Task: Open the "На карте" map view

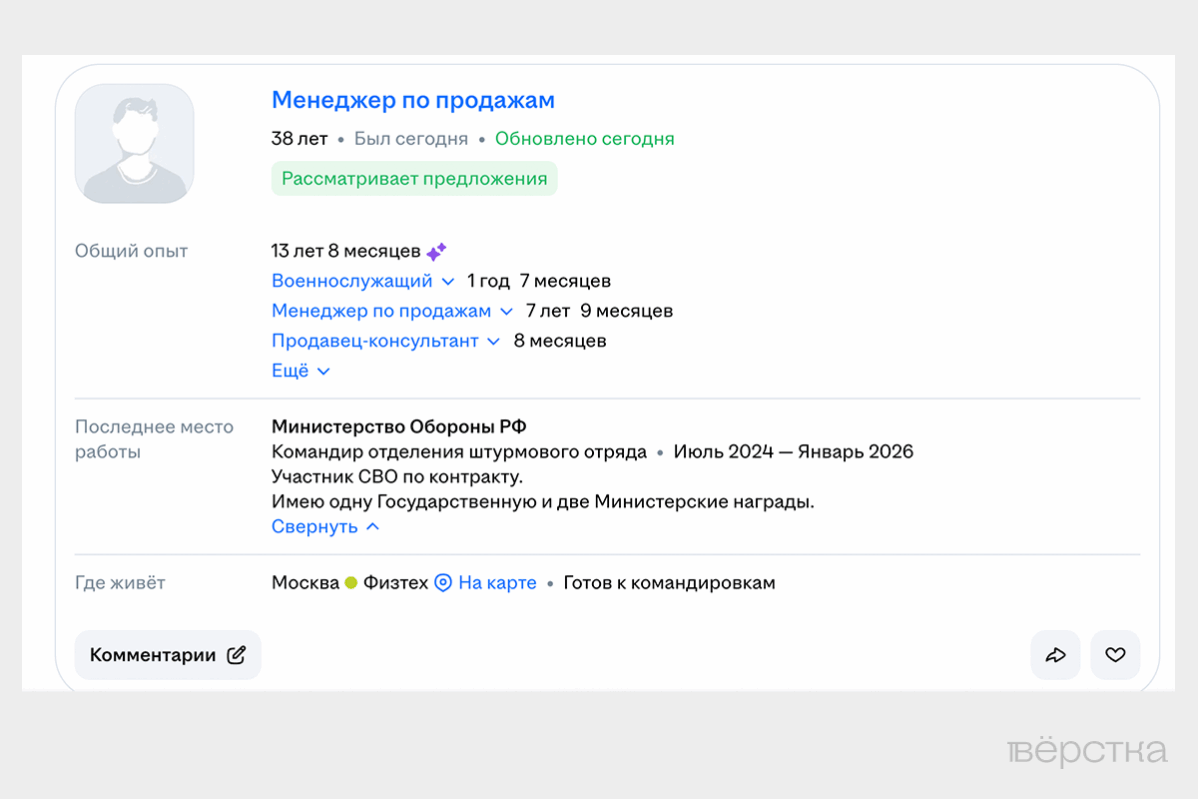Action: [x=498, y=583]
